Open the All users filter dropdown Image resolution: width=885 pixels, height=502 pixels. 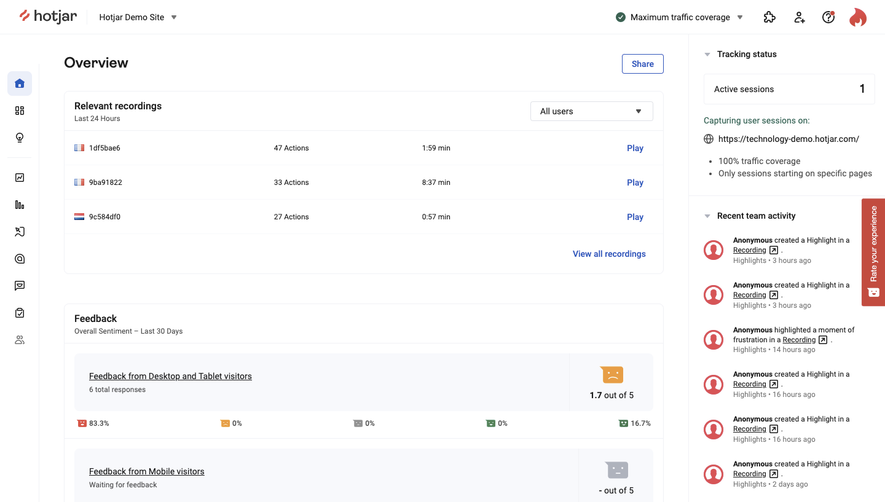[x=592, y=111]
